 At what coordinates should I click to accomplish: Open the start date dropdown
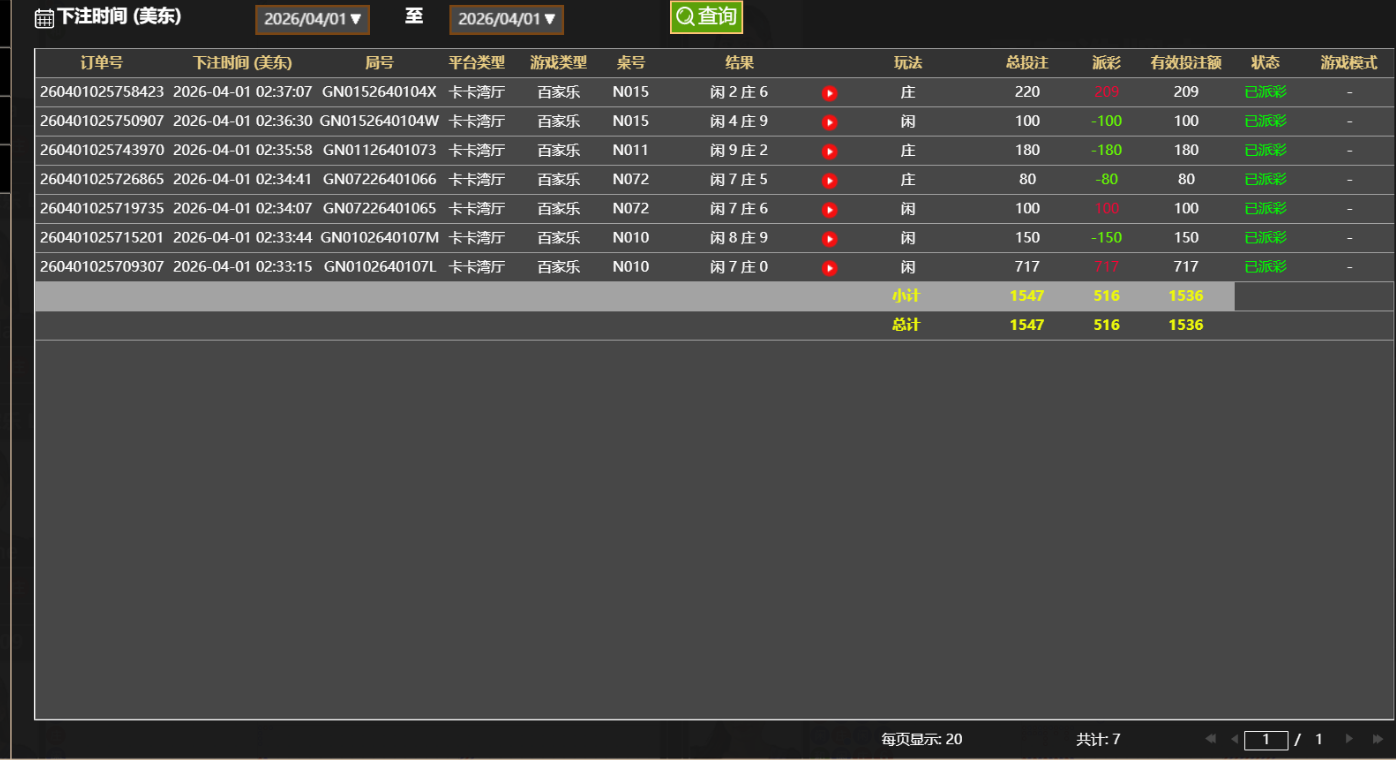[x=312, y=19]
